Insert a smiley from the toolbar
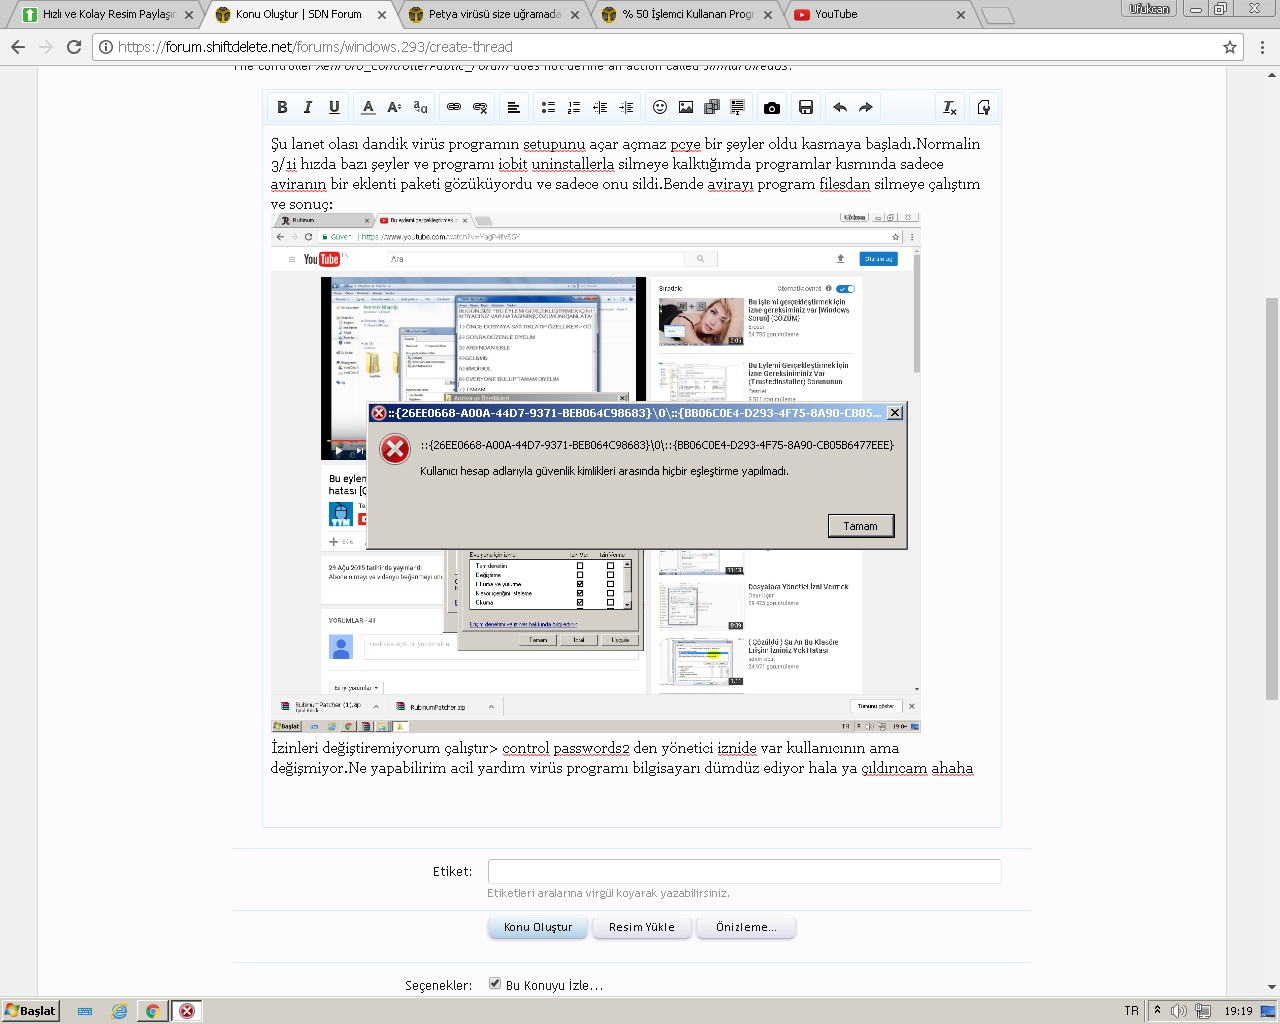 [660, 107]
